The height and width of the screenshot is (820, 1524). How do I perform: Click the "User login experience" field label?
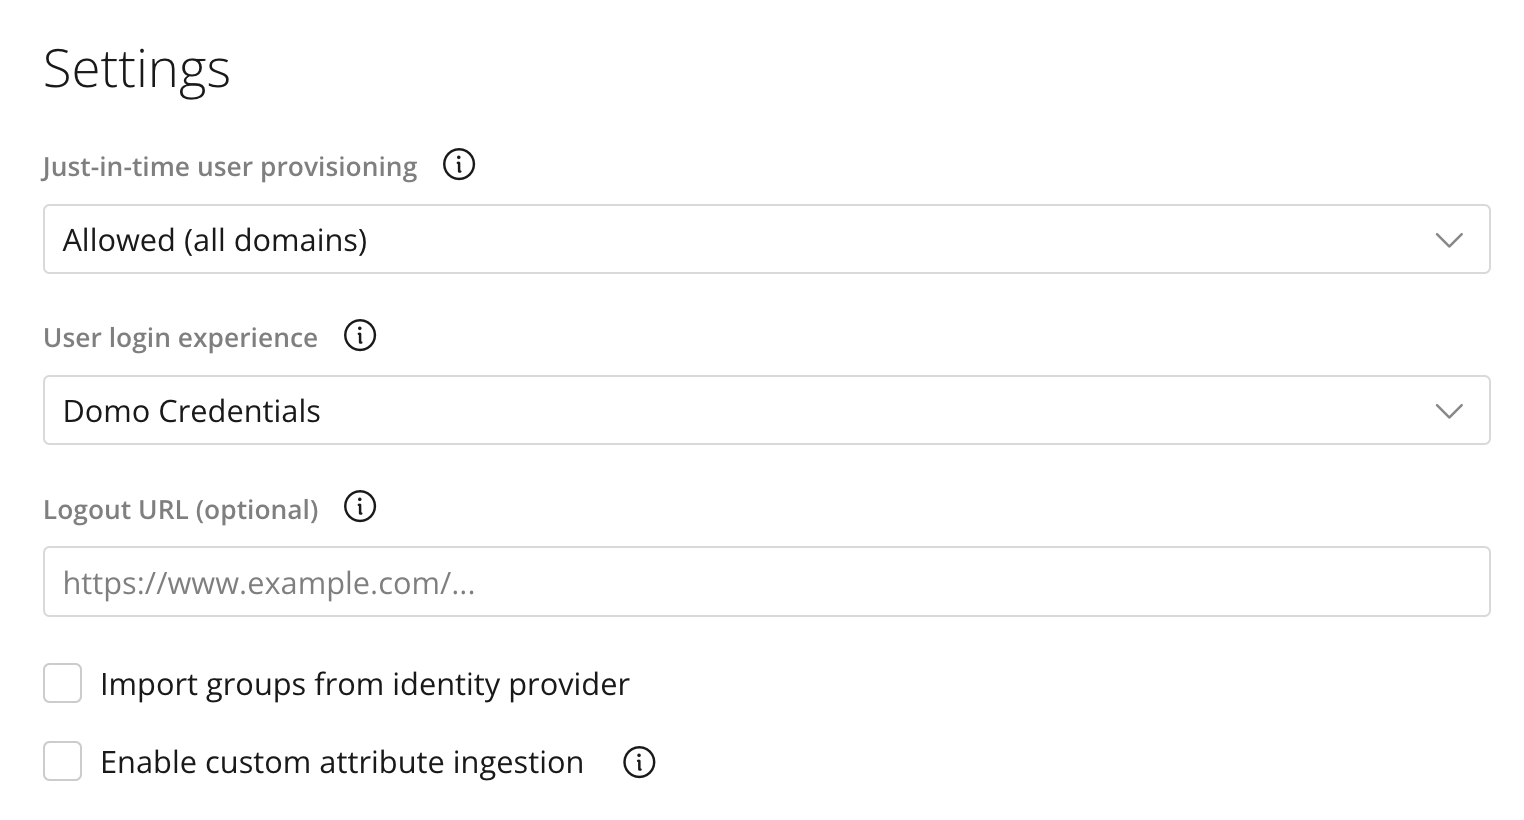(180, 338)
